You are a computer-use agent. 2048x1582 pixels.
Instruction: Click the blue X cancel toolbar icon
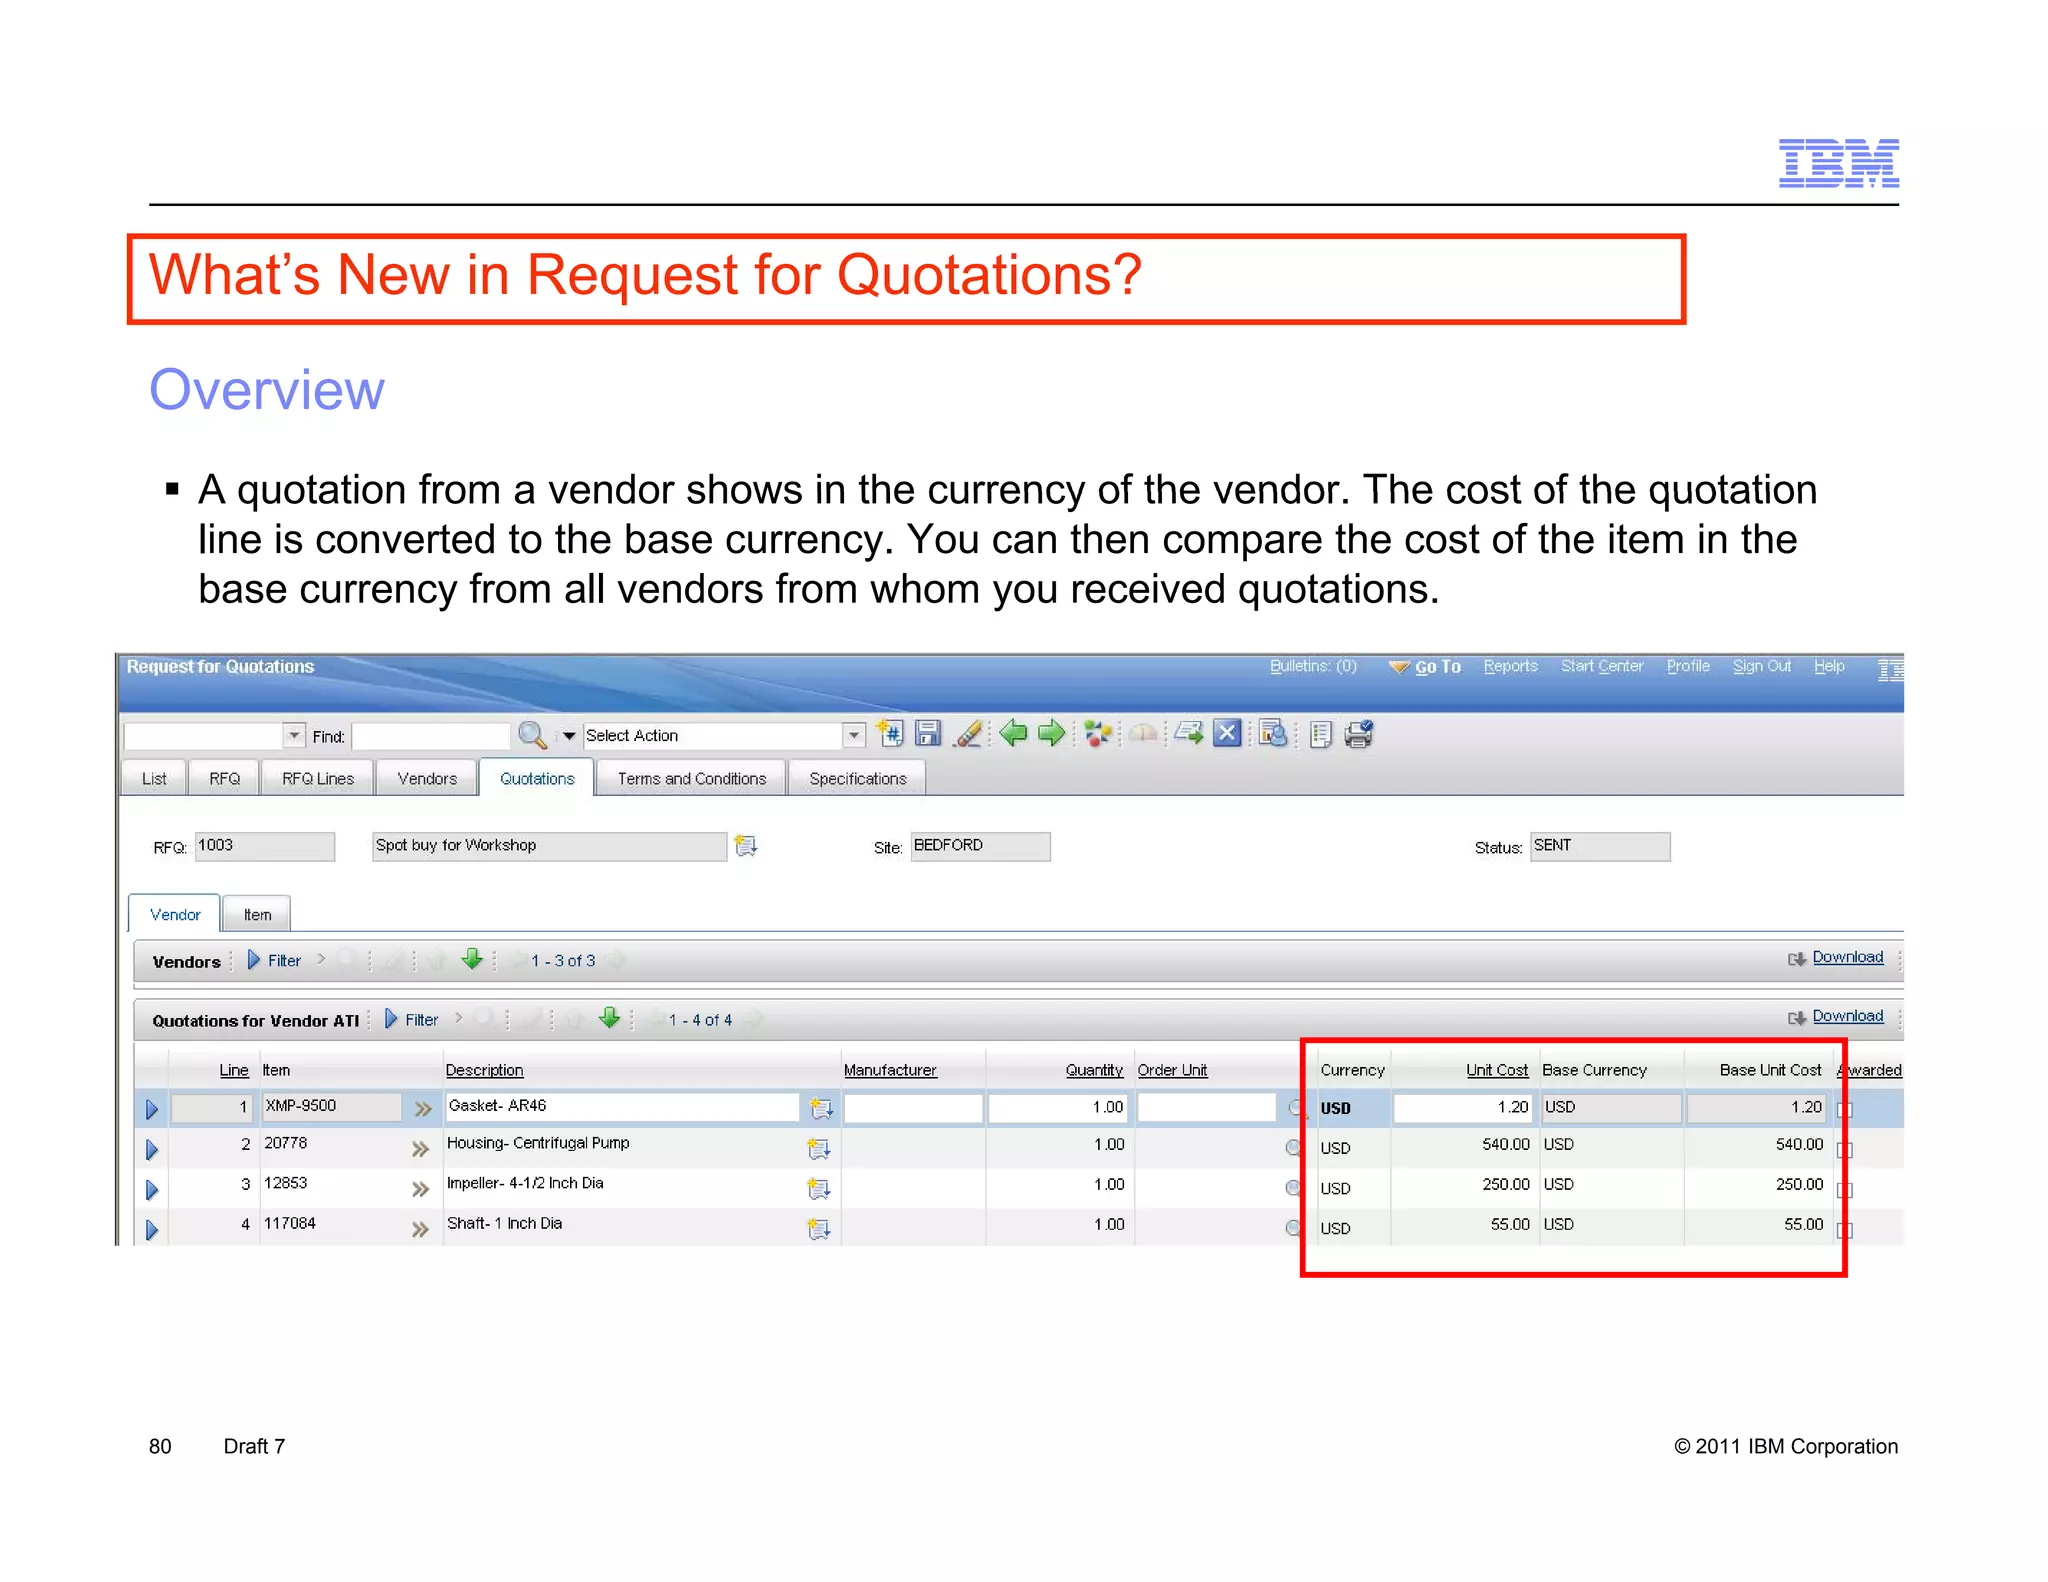pyautogui.click(x=1227, y=734)
